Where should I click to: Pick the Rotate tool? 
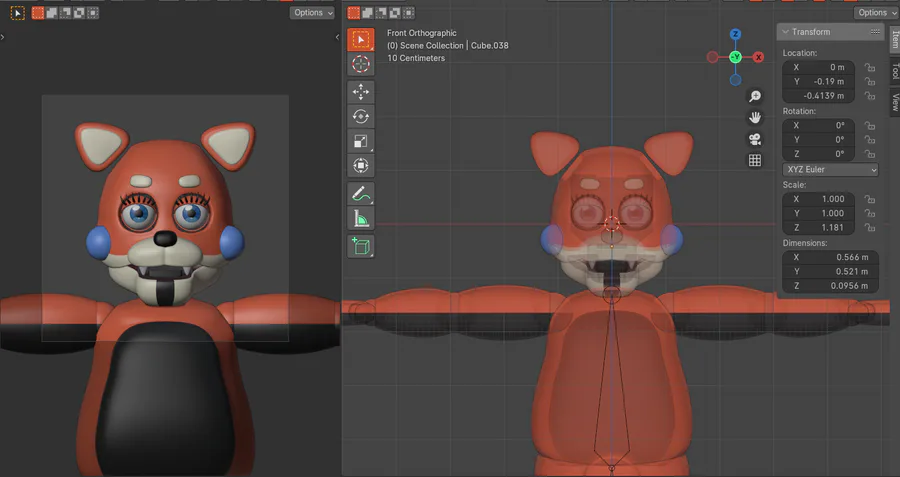coord(360,117)
